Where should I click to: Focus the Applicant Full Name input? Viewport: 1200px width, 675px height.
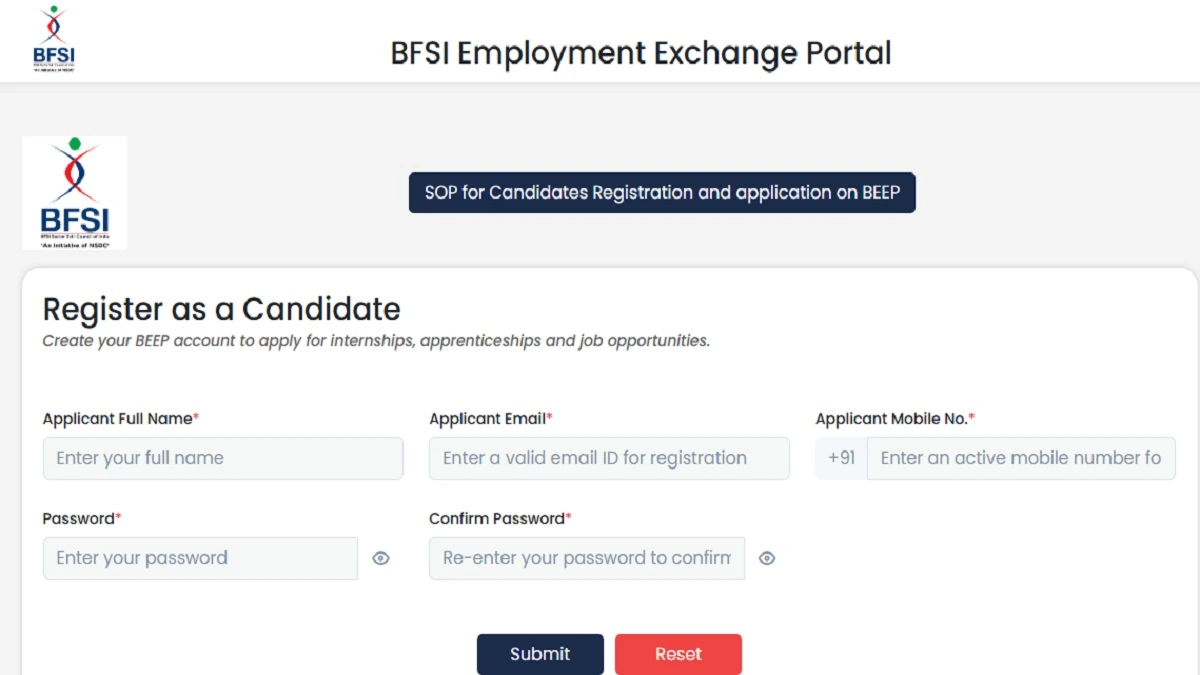click(222, 458)
